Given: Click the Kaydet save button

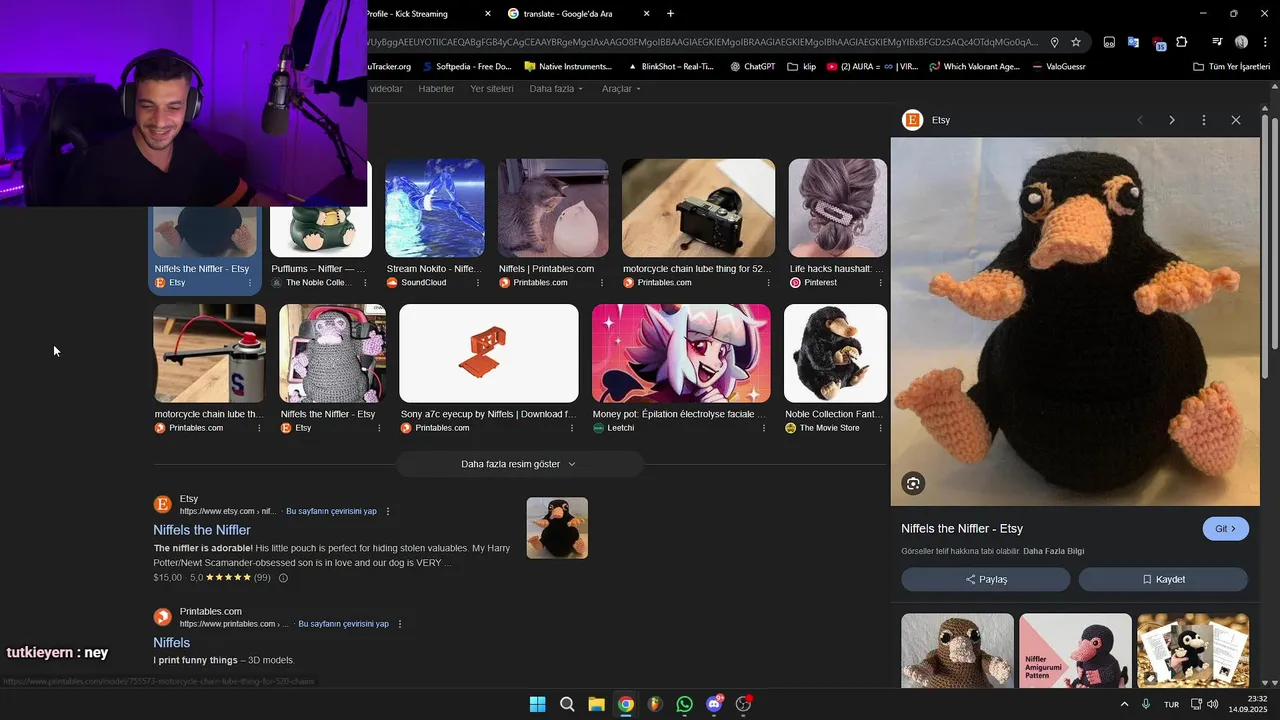Looking at the screenshot, I should (1163, 579).
